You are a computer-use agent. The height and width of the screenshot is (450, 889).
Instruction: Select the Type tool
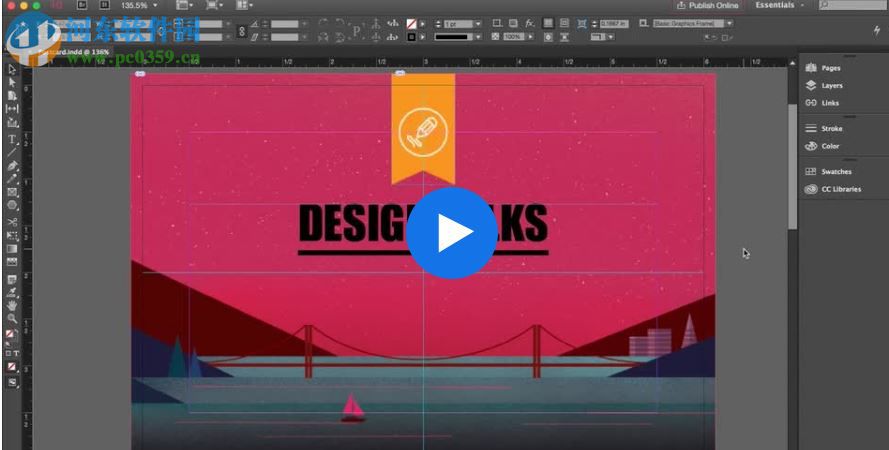[12, 139]
